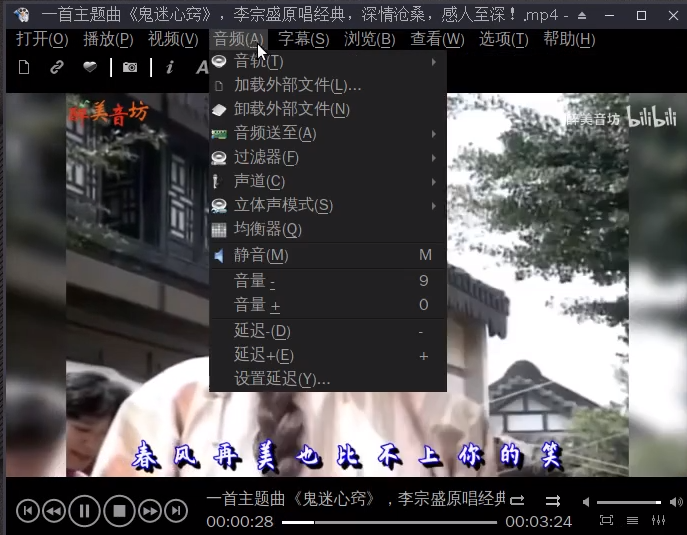This screenshot has width=687, height=535.
Task: Expand the 音频送至(A) submenu
Action: [x=328, y=133]
